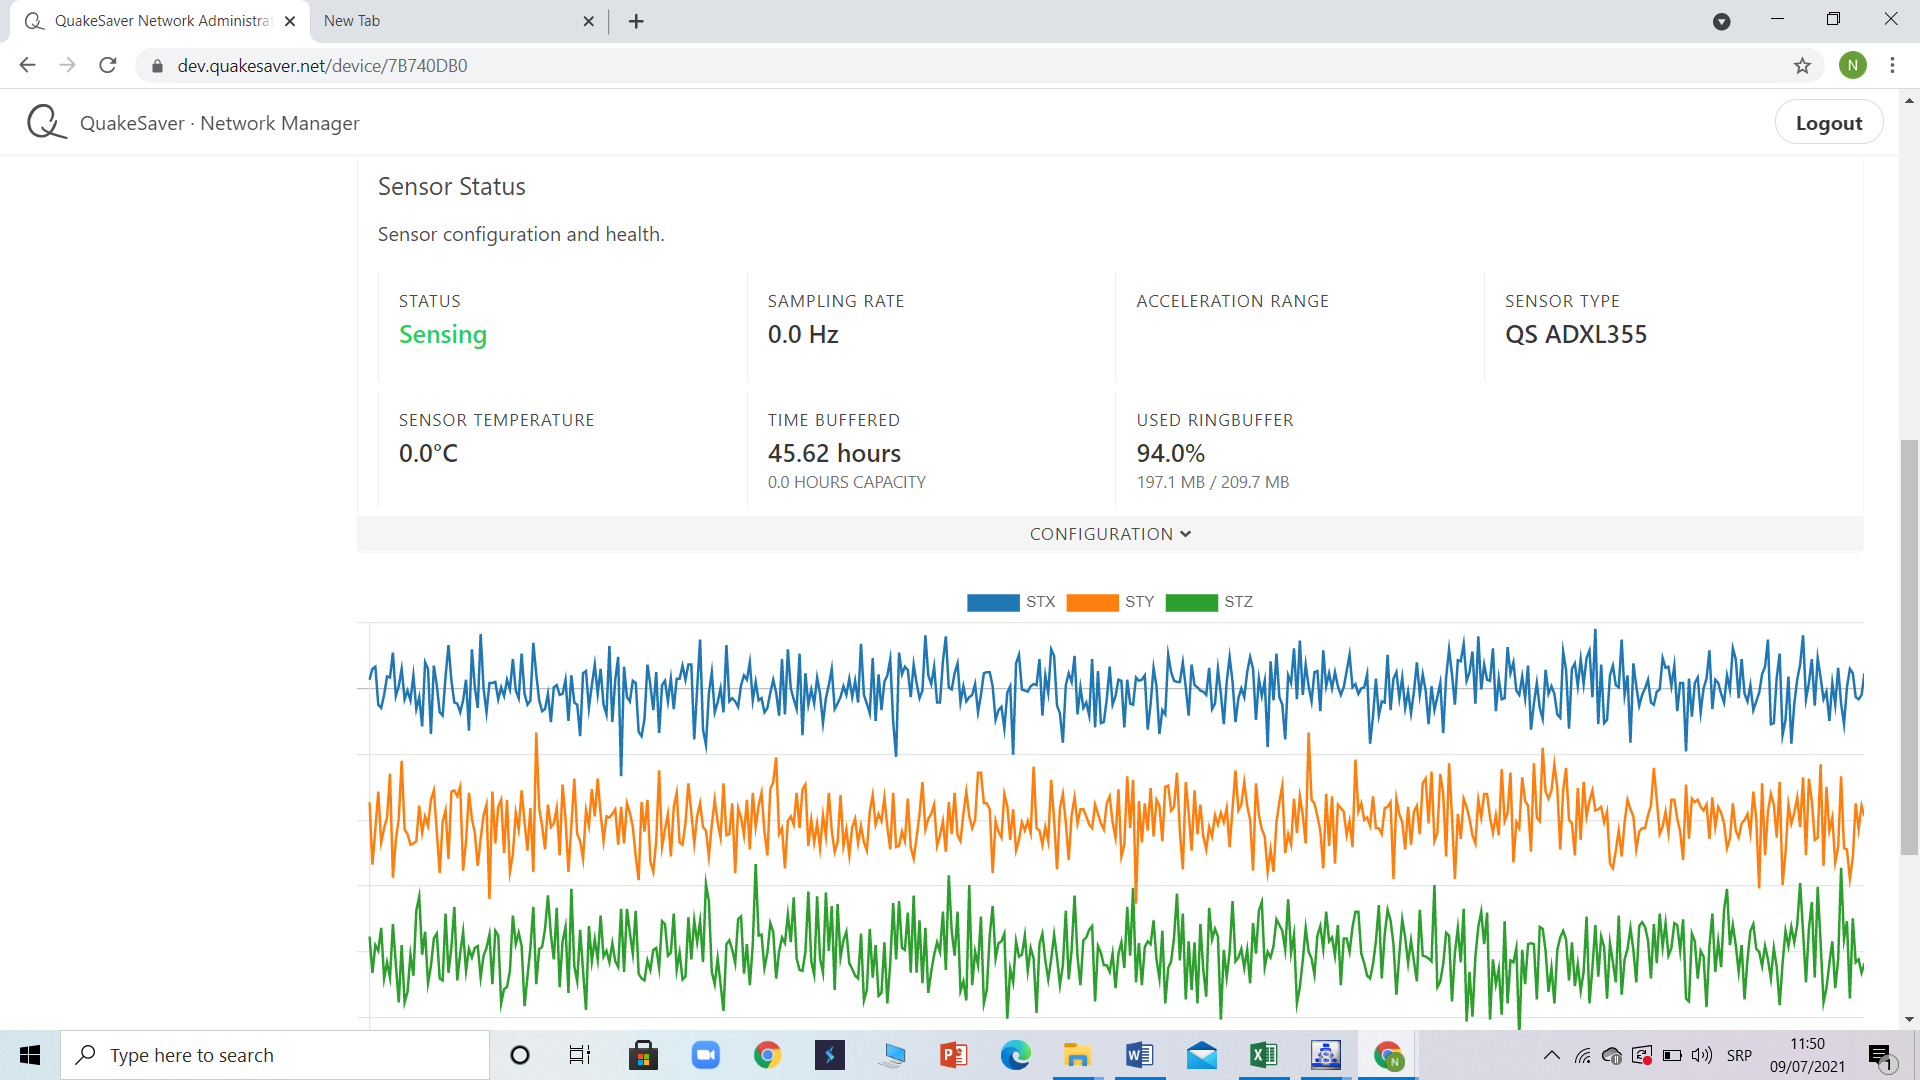The width and height of the screenshot is (1920, 1080).
Task: Open the Windows Start menu
Action: point(30,1055)
